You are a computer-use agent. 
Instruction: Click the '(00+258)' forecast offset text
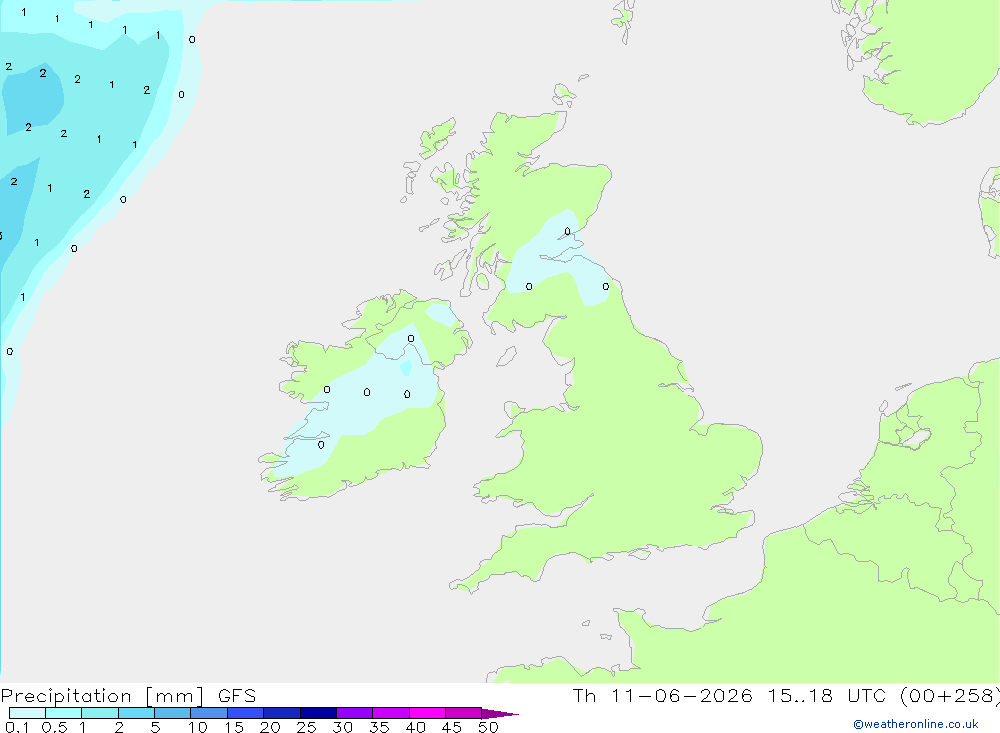[949, 696]
